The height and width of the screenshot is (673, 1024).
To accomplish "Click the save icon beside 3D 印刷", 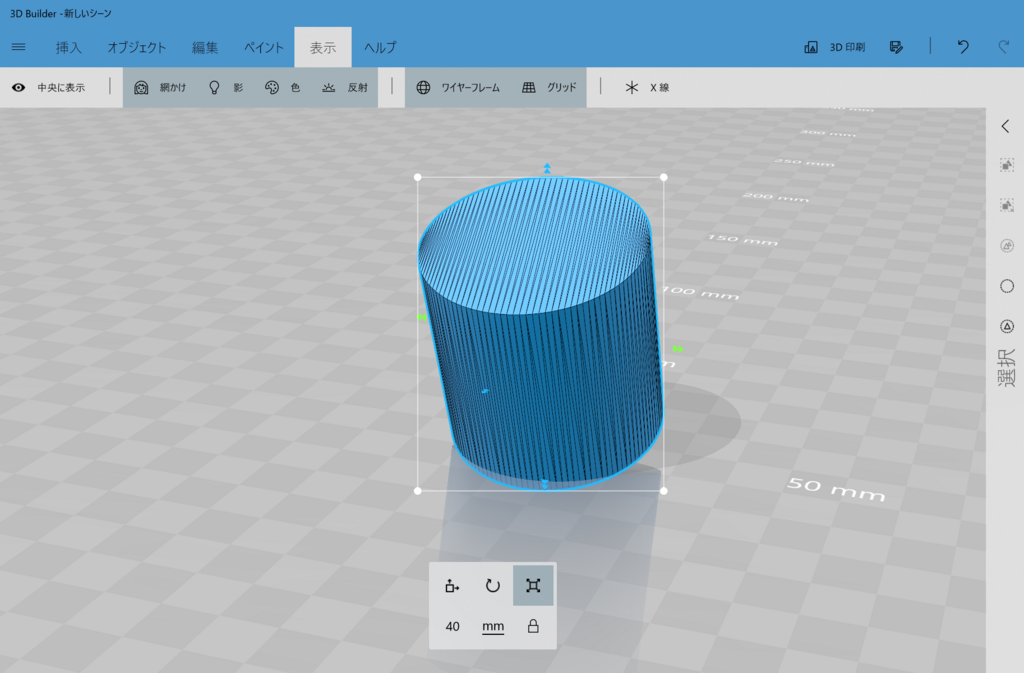I will coord(896,47).
